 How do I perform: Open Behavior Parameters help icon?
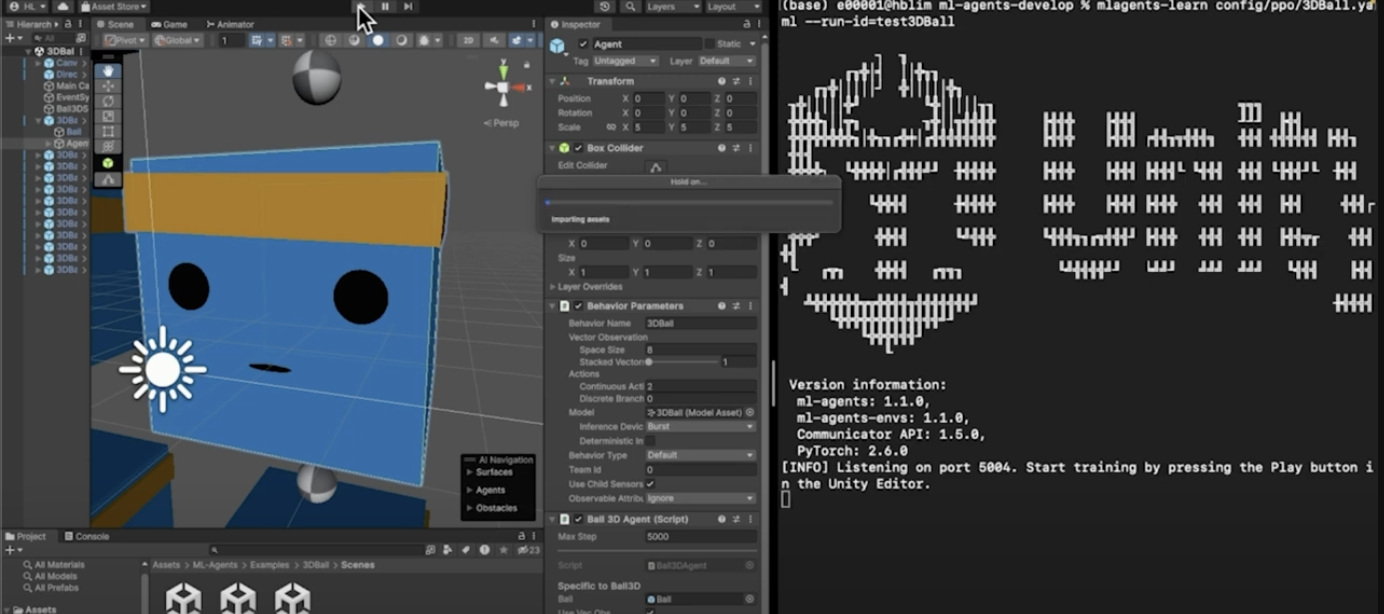pos(722,306)
